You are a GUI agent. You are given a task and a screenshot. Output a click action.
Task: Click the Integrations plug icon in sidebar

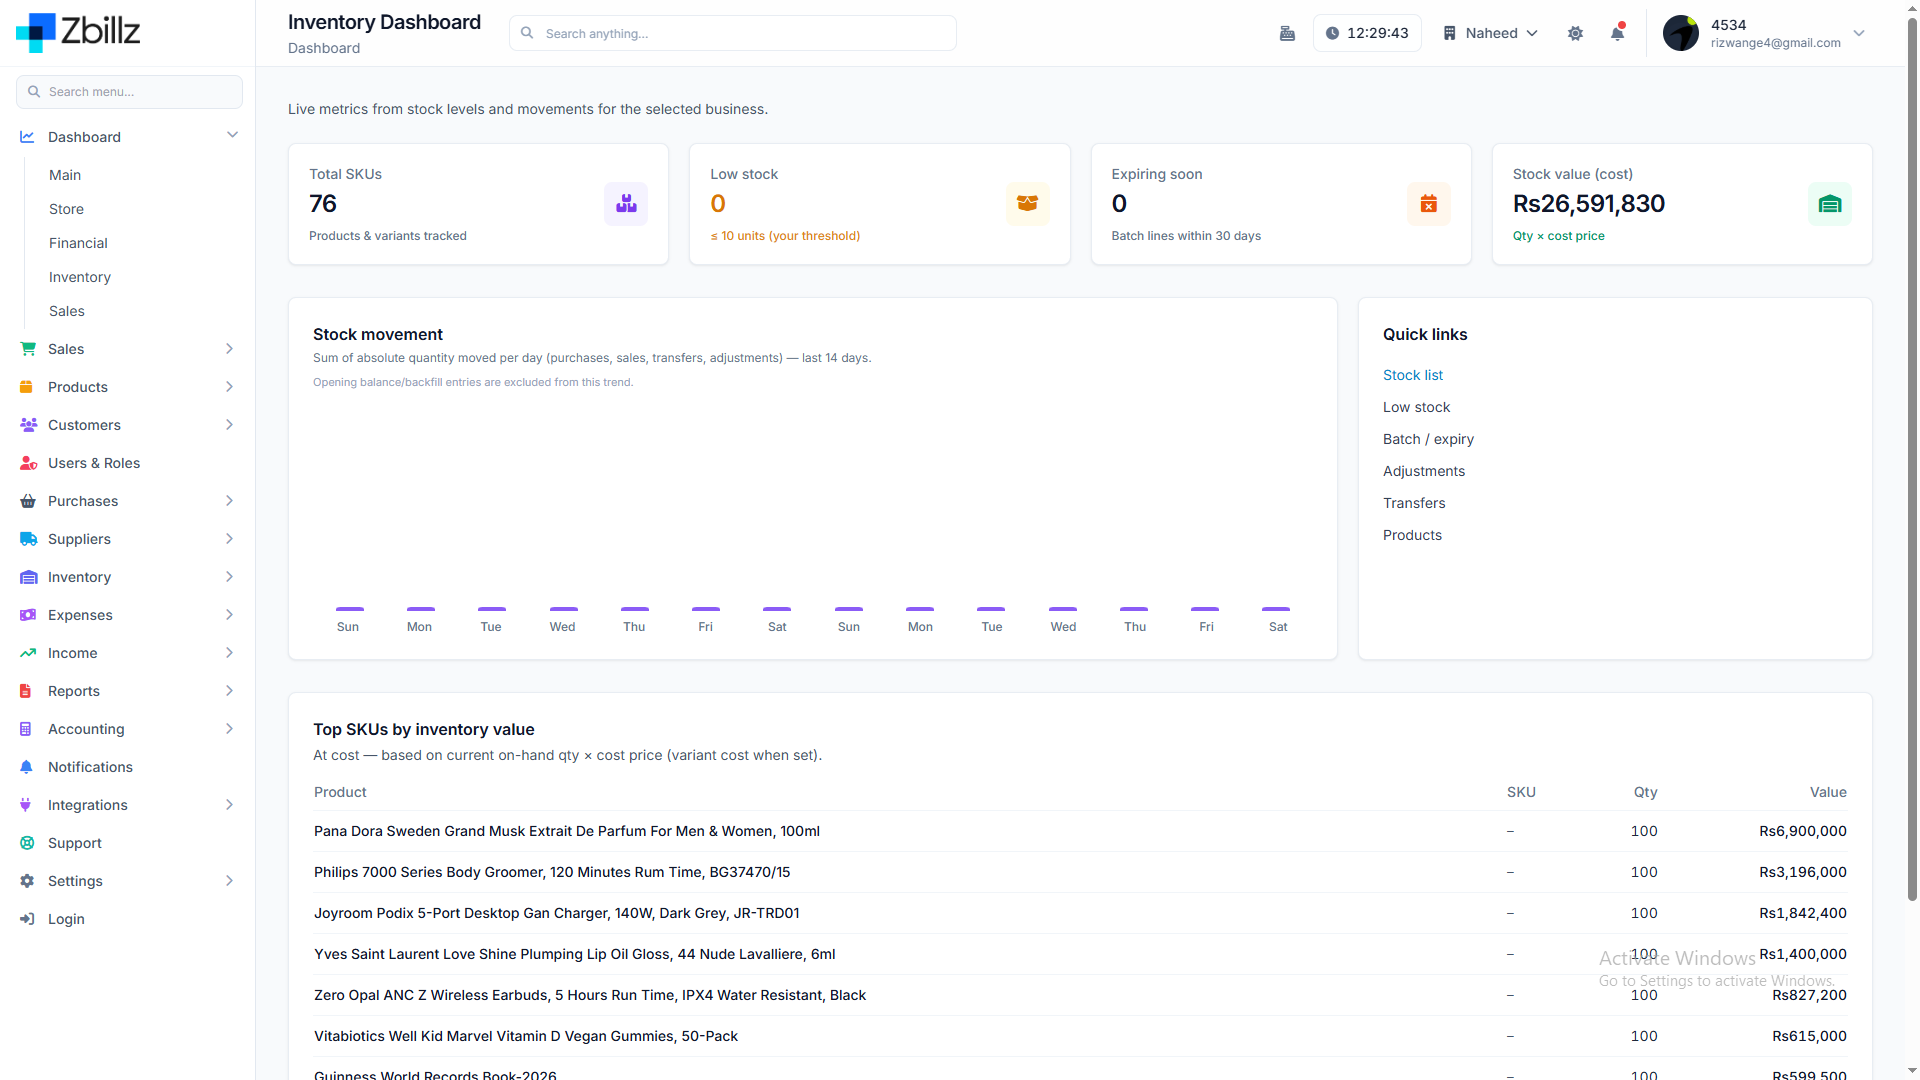pos(26,805)
